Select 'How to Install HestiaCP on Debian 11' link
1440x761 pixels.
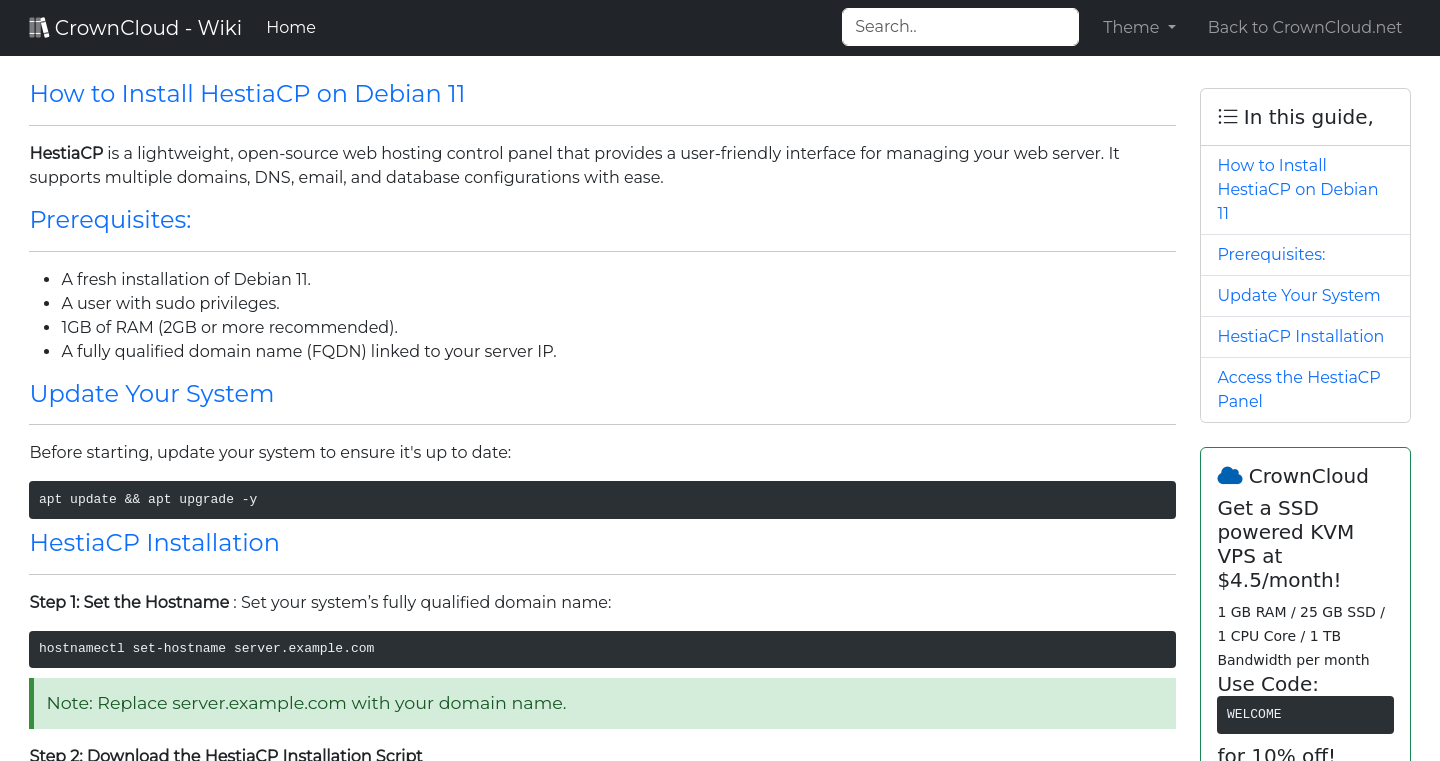click(1297, 189)
